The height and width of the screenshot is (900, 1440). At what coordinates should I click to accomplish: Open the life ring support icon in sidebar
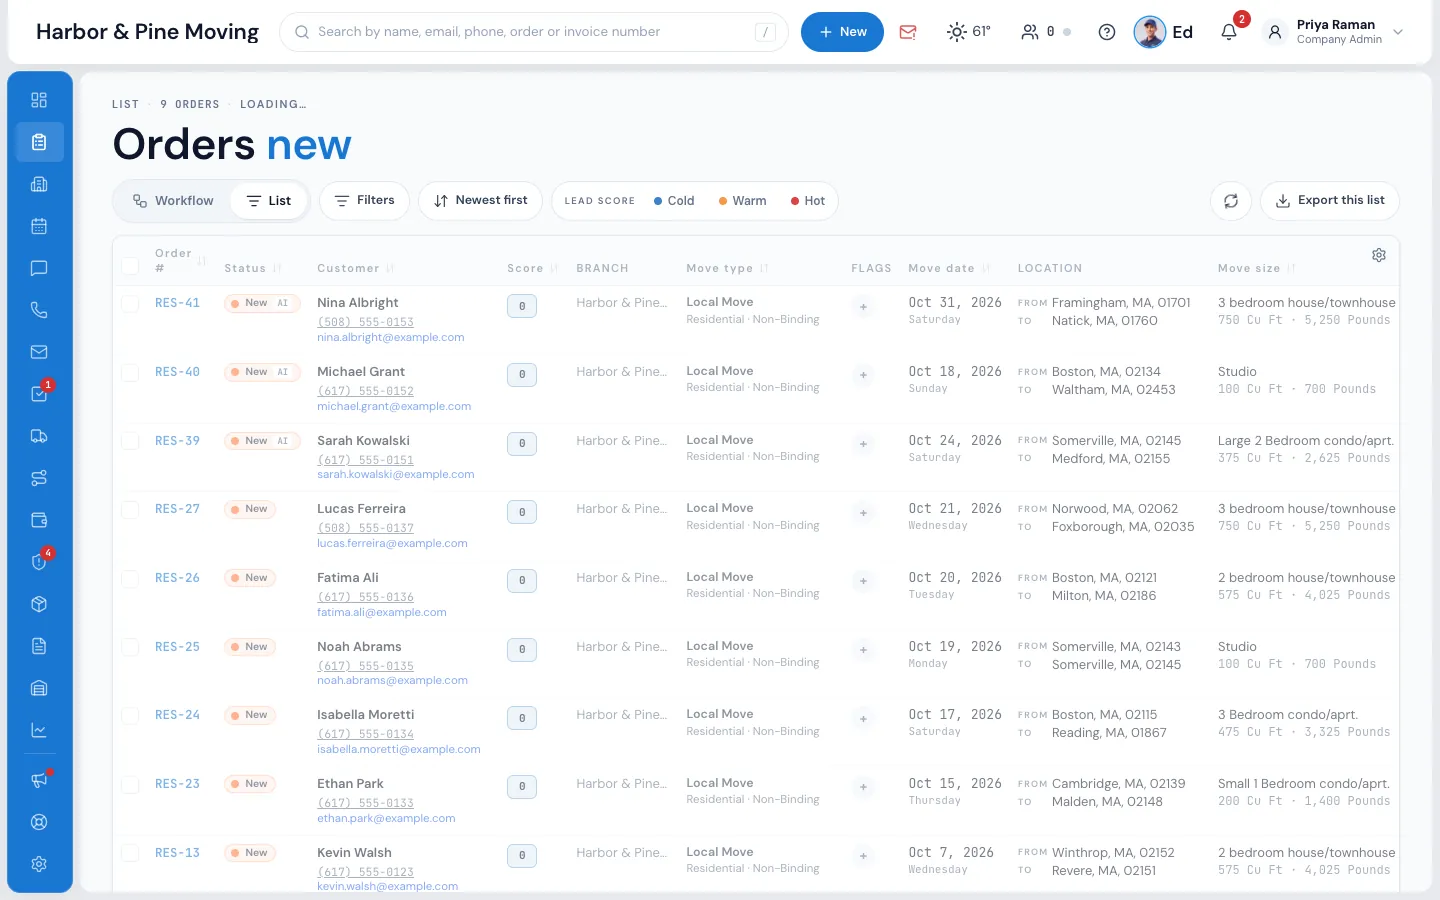[39, 822]
